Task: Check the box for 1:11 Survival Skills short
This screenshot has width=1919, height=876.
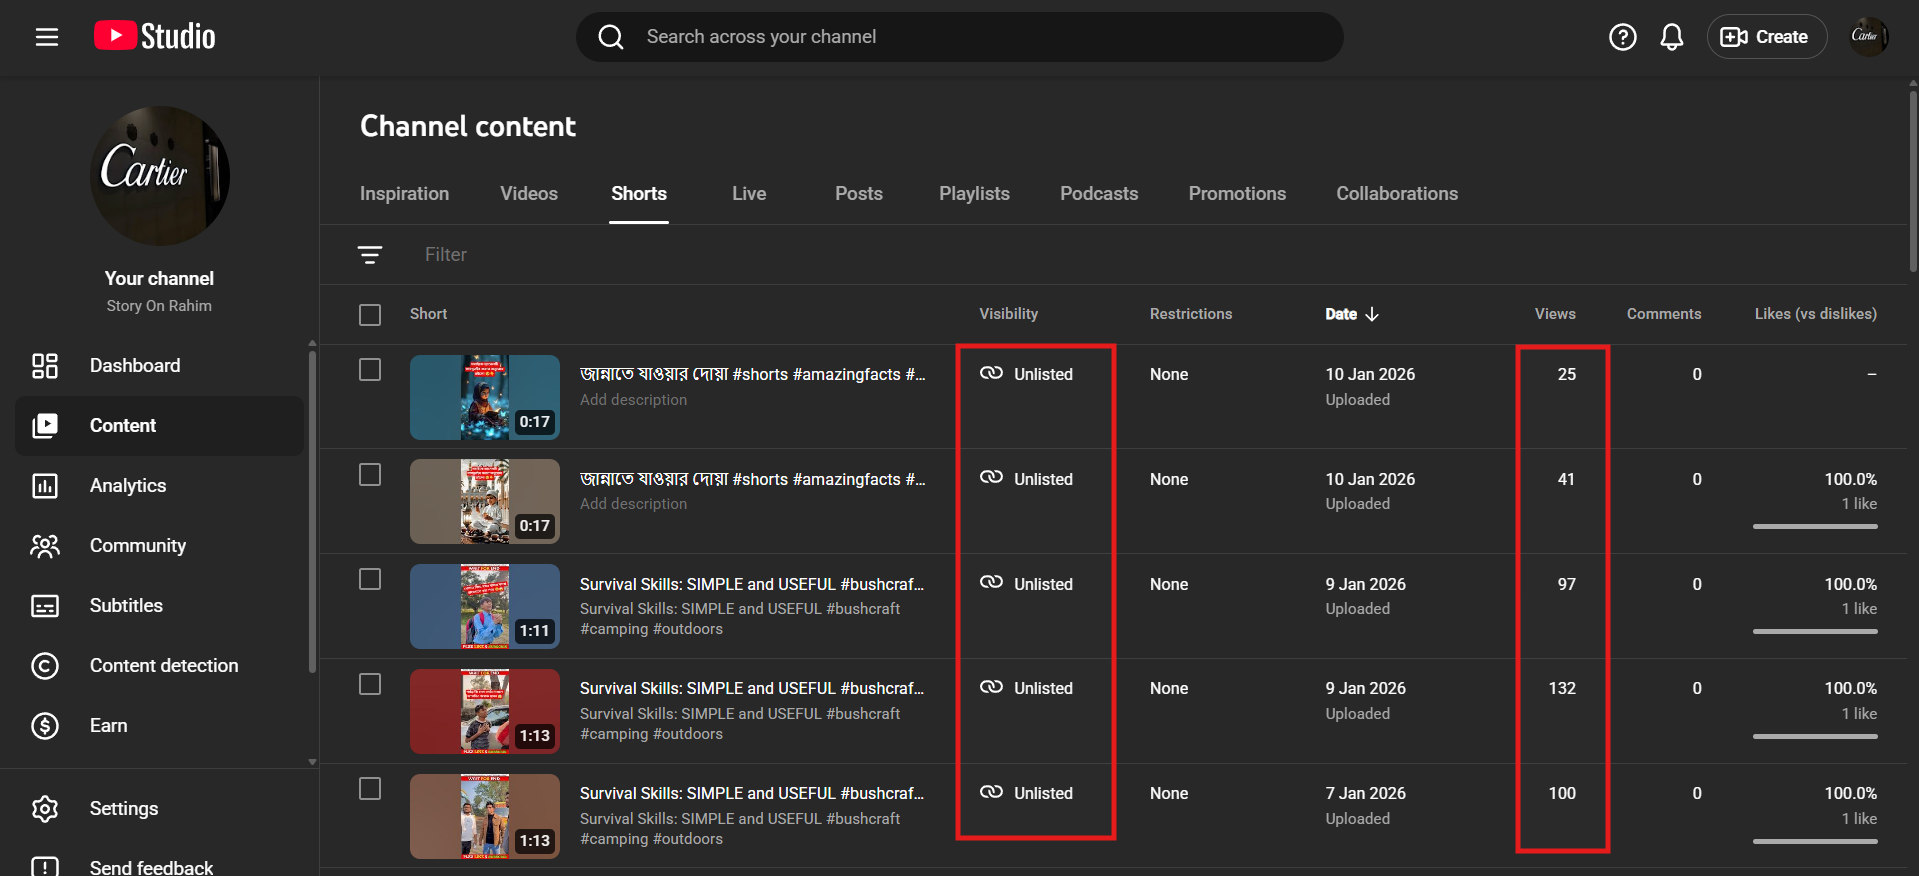Action: point(370,580)
